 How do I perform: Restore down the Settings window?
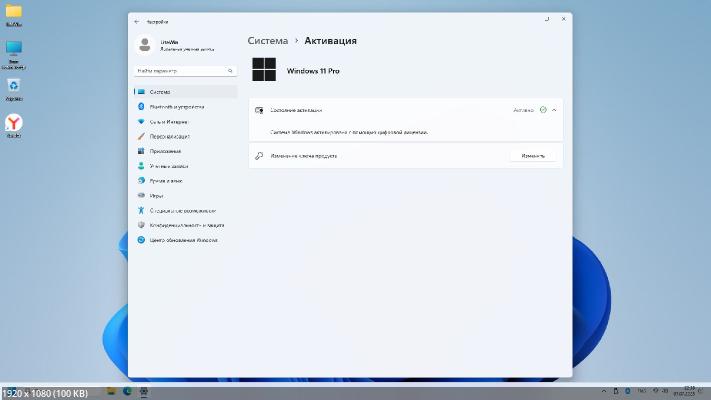547,19
